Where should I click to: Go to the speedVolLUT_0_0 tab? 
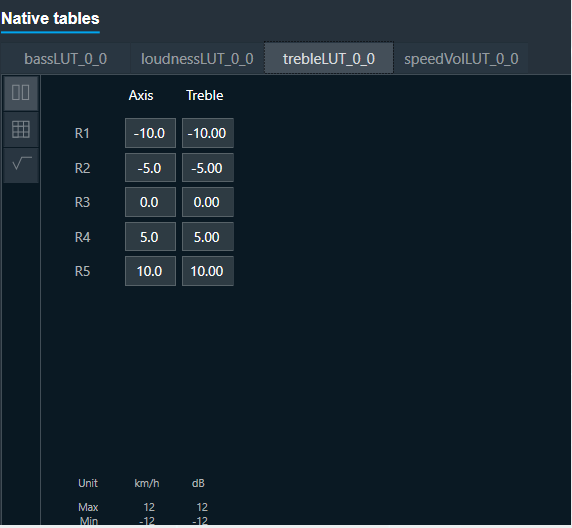[x=461, y=59]
